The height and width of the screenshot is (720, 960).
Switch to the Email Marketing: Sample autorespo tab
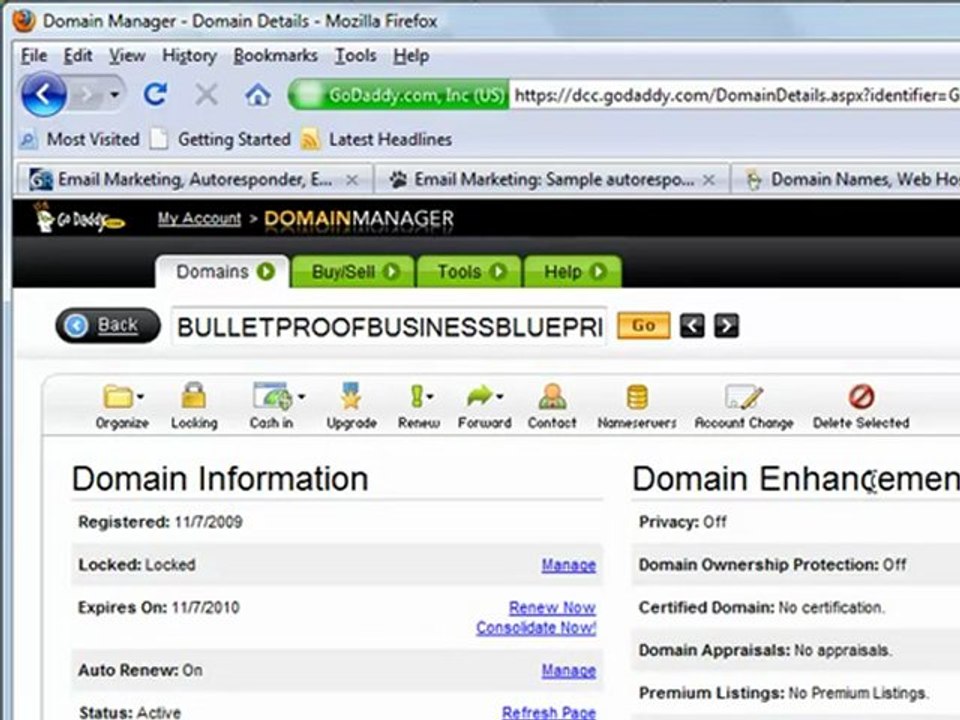[551, 179]
